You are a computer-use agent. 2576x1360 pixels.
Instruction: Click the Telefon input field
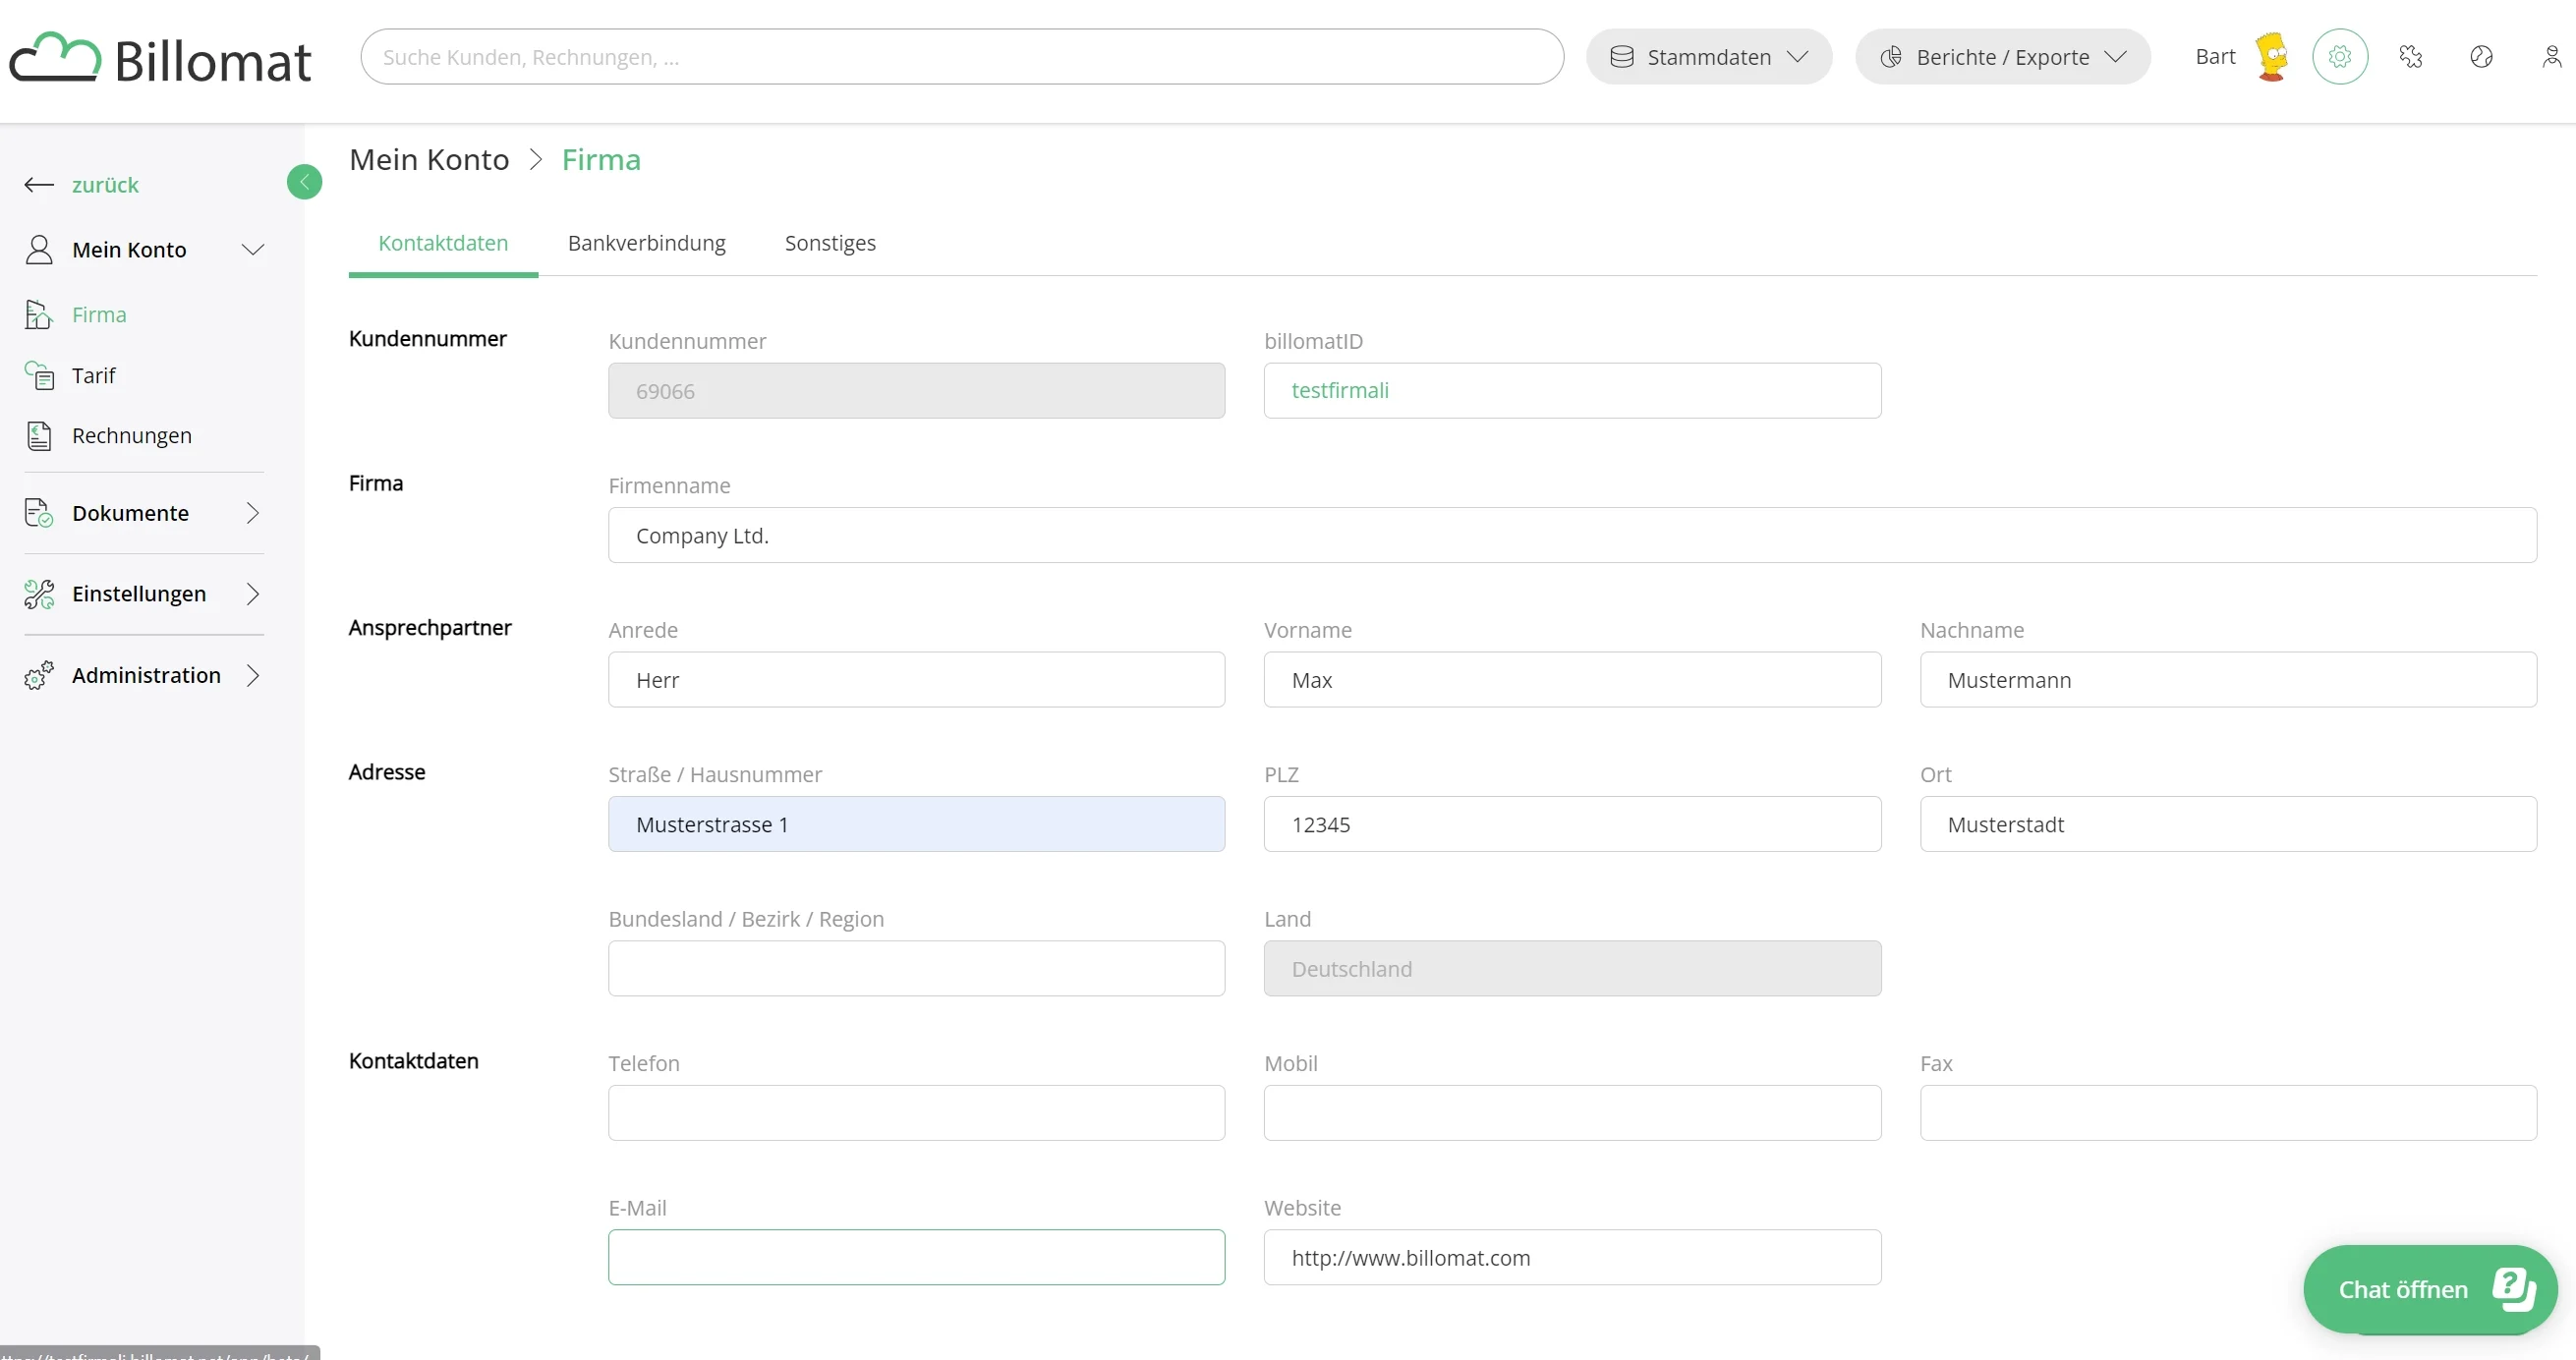tap(916, 1113)
